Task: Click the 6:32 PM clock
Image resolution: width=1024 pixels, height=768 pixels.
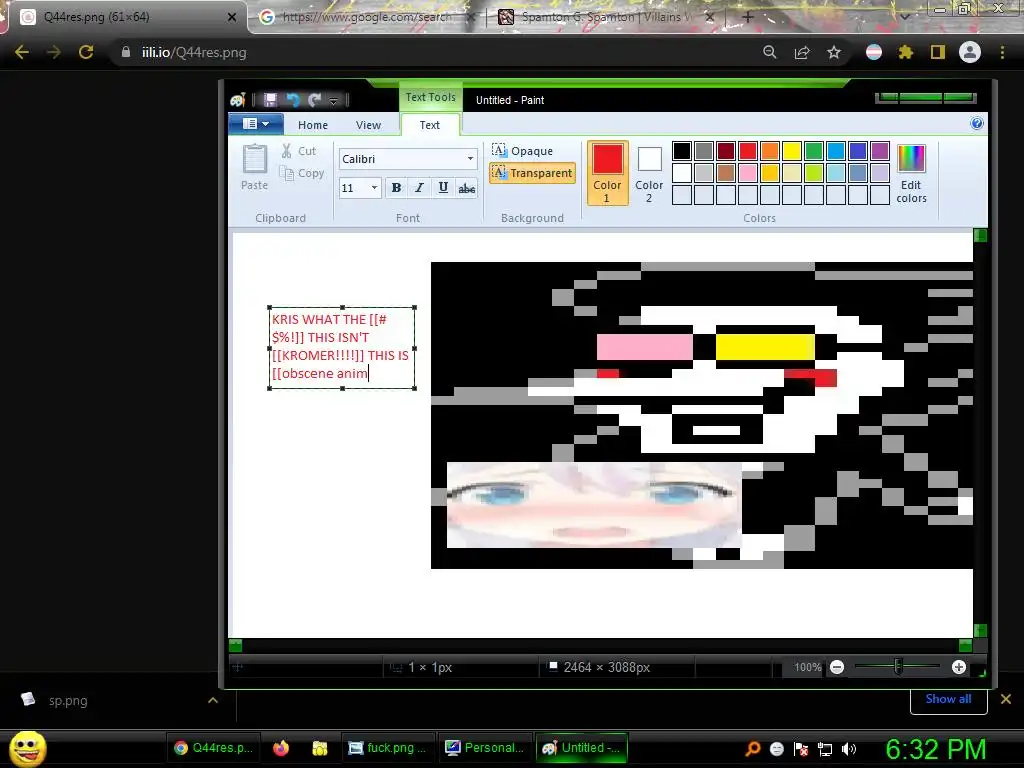Action: [x=936, y=749]
